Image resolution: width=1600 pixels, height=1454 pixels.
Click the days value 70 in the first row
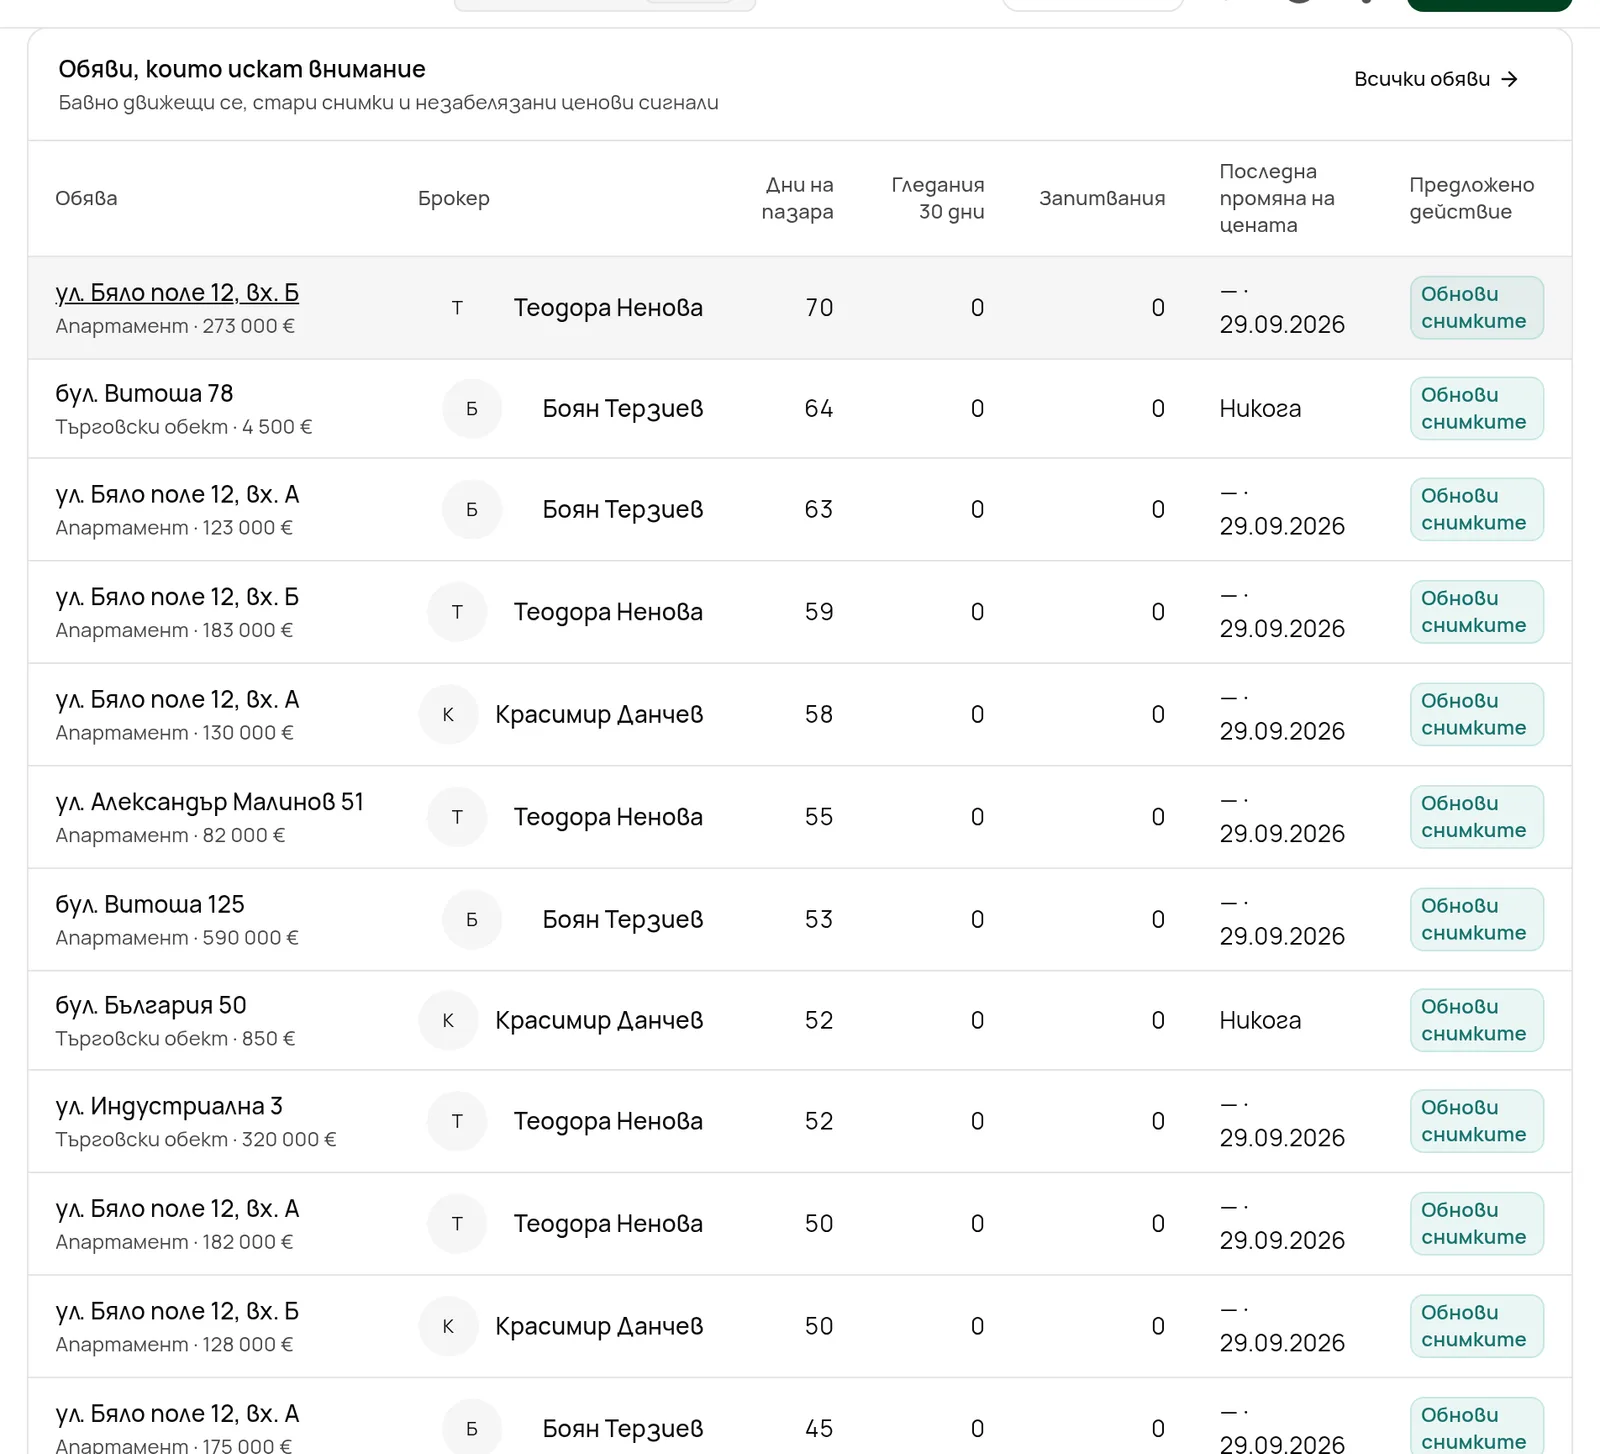click(x=819, y=308)
